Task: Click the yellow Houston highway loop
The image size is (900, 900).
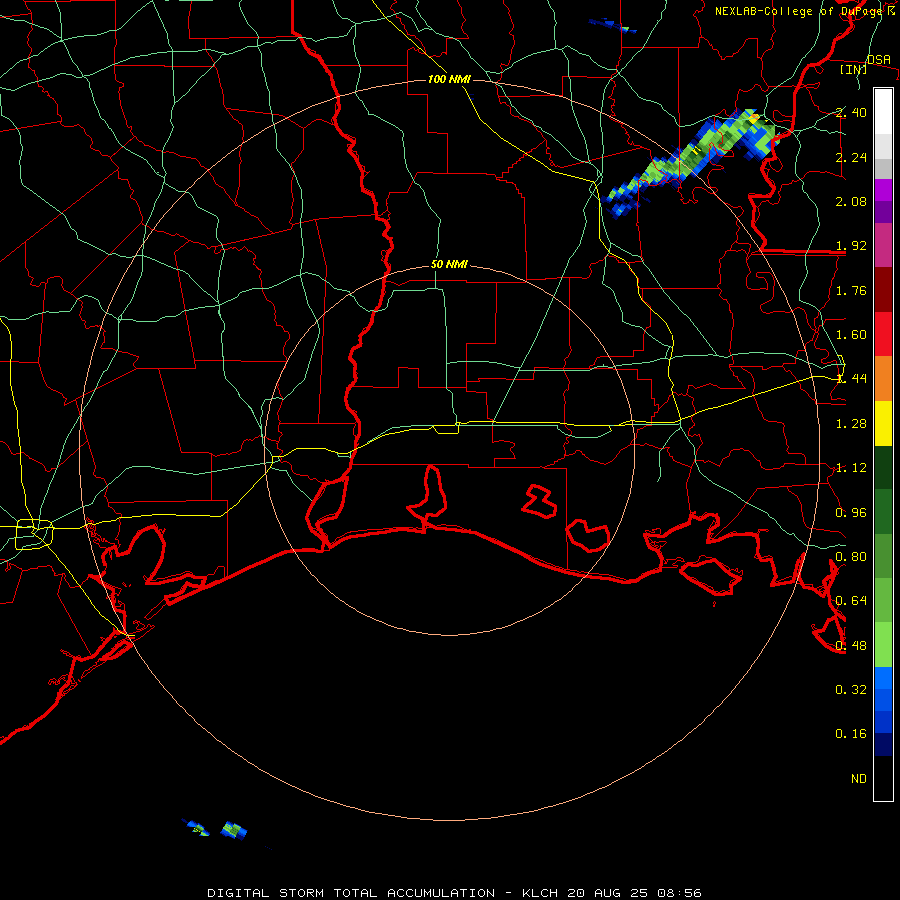Action: click(x=34, y=534)
